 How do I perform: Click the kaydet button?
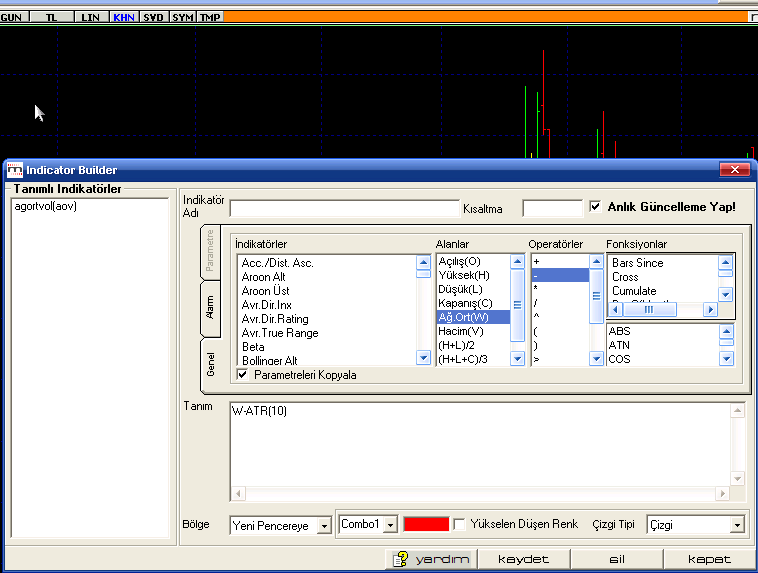click(524, 559)
